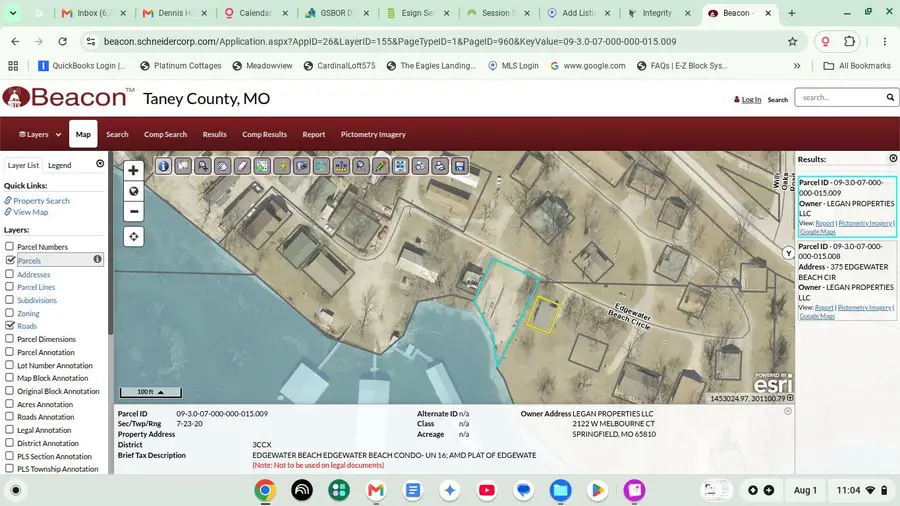This screenshot has height=506, width=900.
Task: Close the Layer List panel
Action: tap(100, 164)
